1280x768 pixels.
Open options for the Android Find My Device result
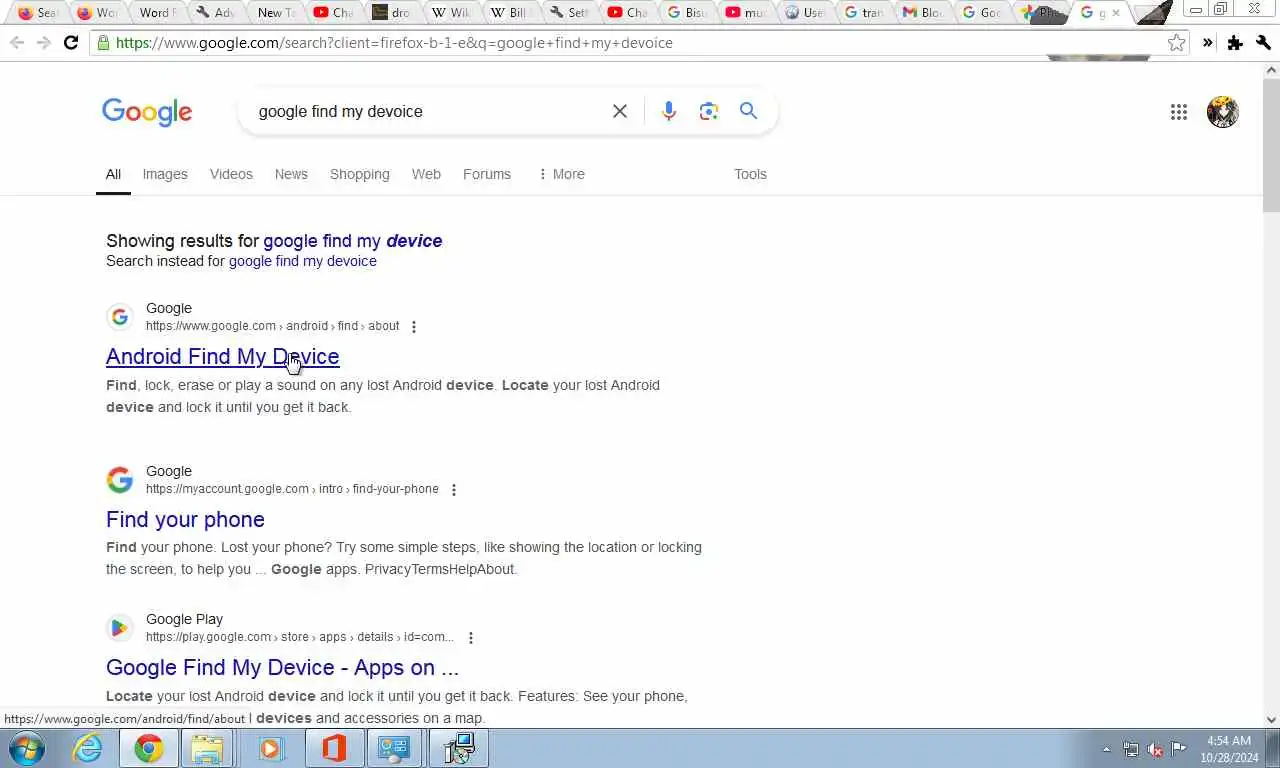[414, 327]
